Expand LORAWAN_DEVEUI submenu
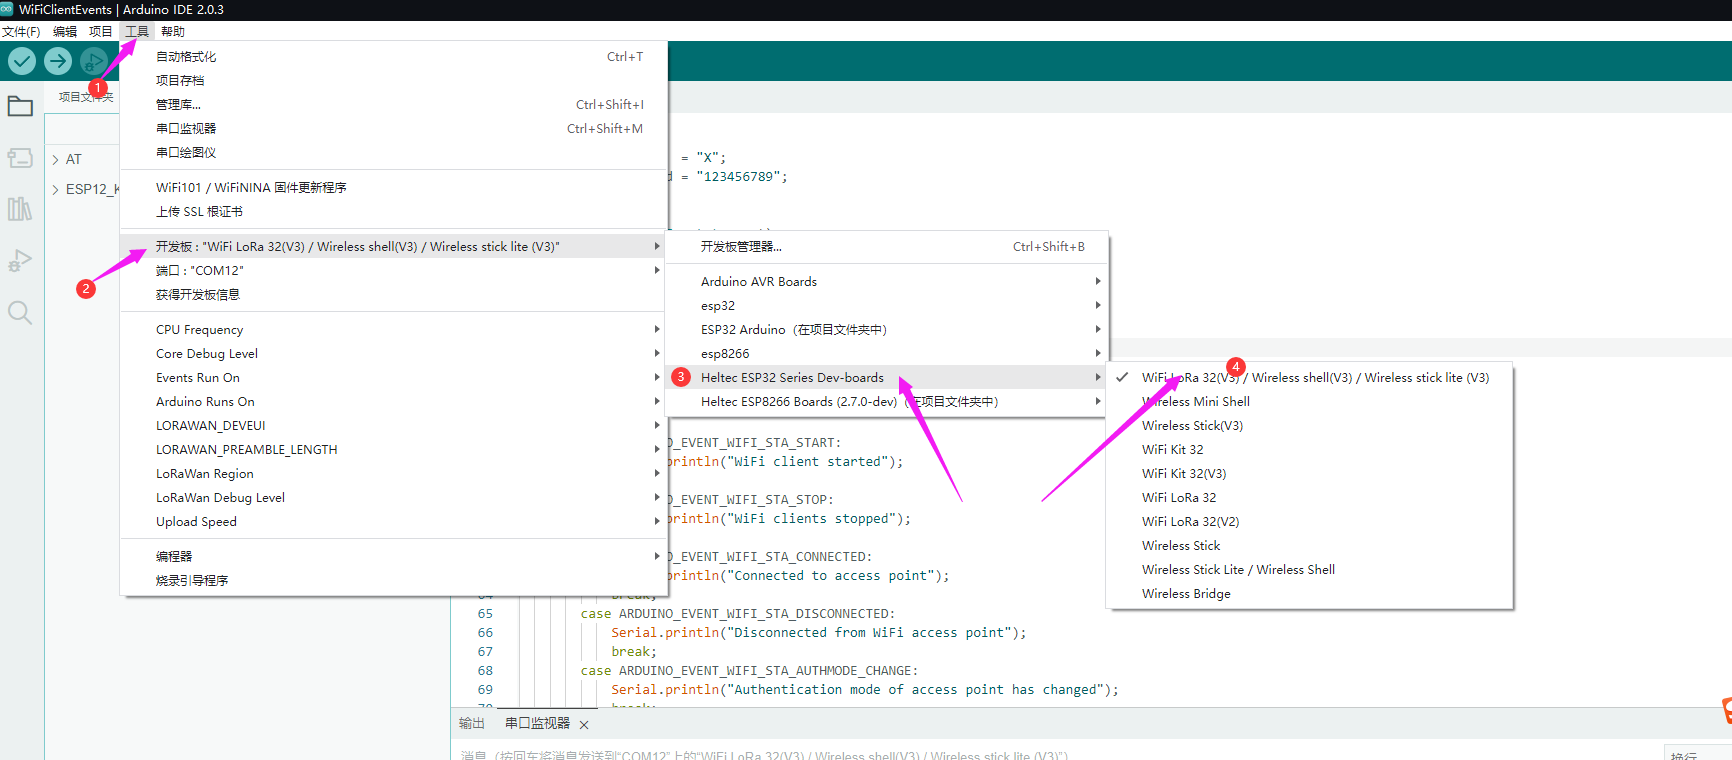This screenshot has width=1732, height=760. point(394,426)
